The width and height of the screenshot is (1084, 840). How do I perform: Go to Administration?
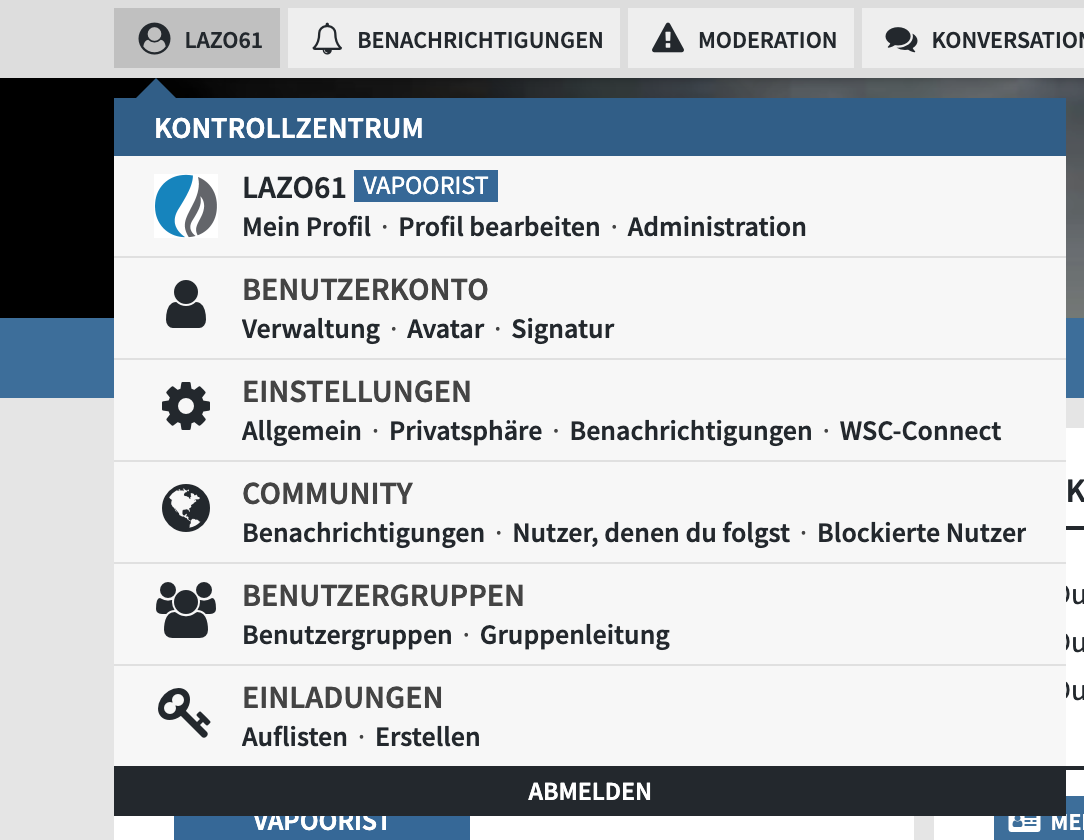[x=716, y=227]
